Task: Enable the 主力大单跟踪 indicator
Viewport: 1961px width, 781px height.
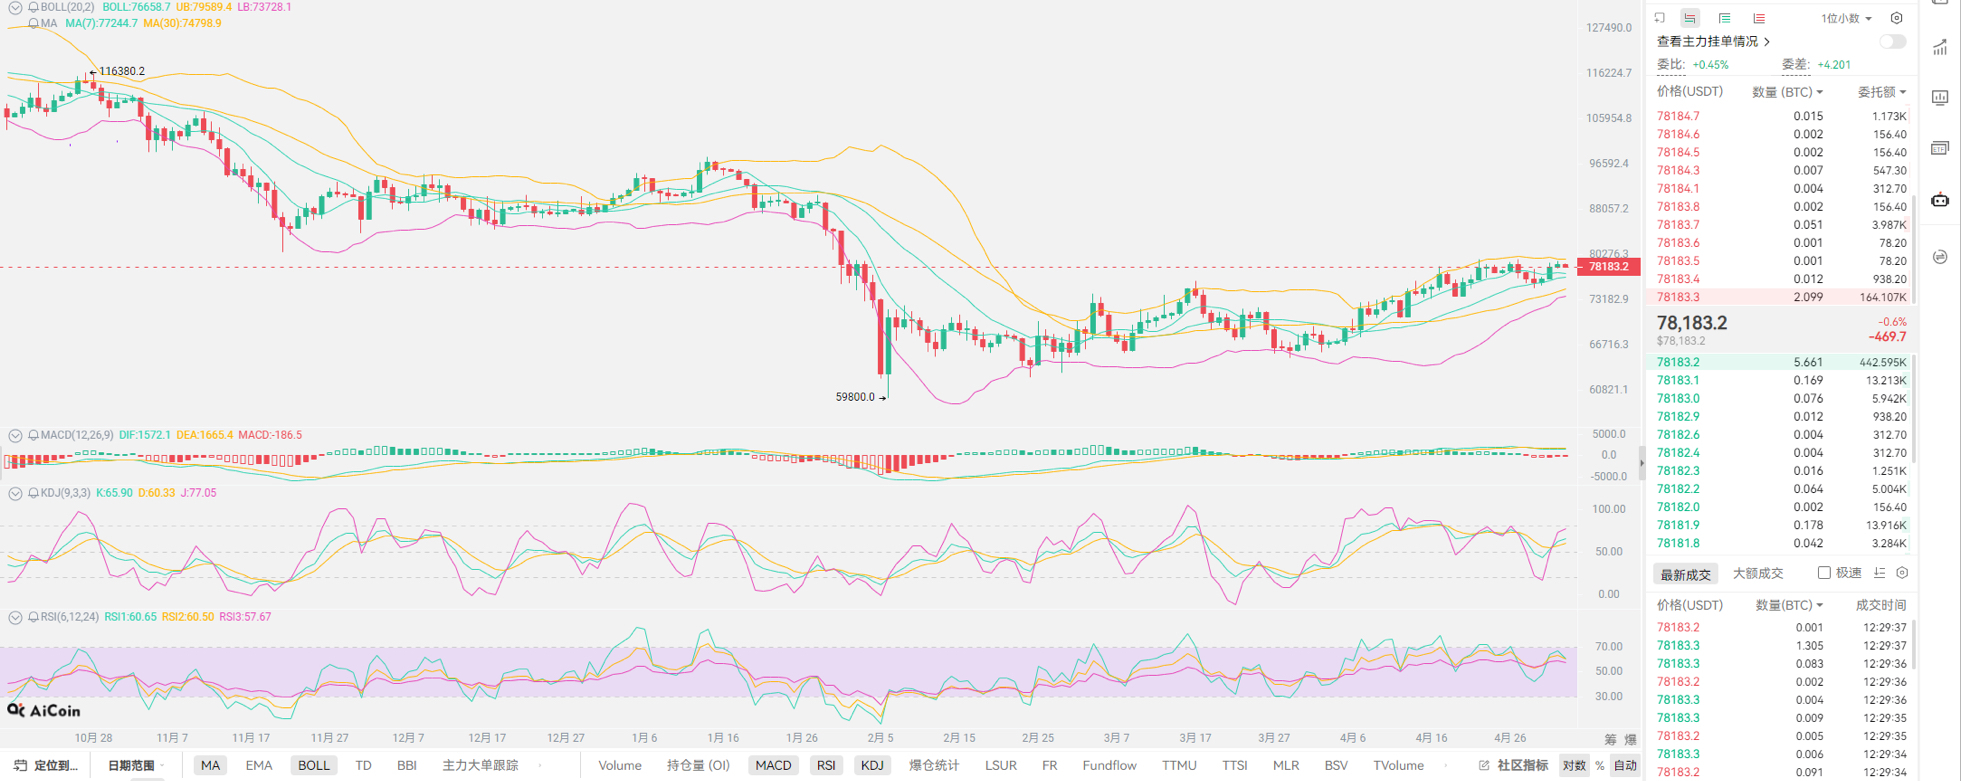Action: 481,766
